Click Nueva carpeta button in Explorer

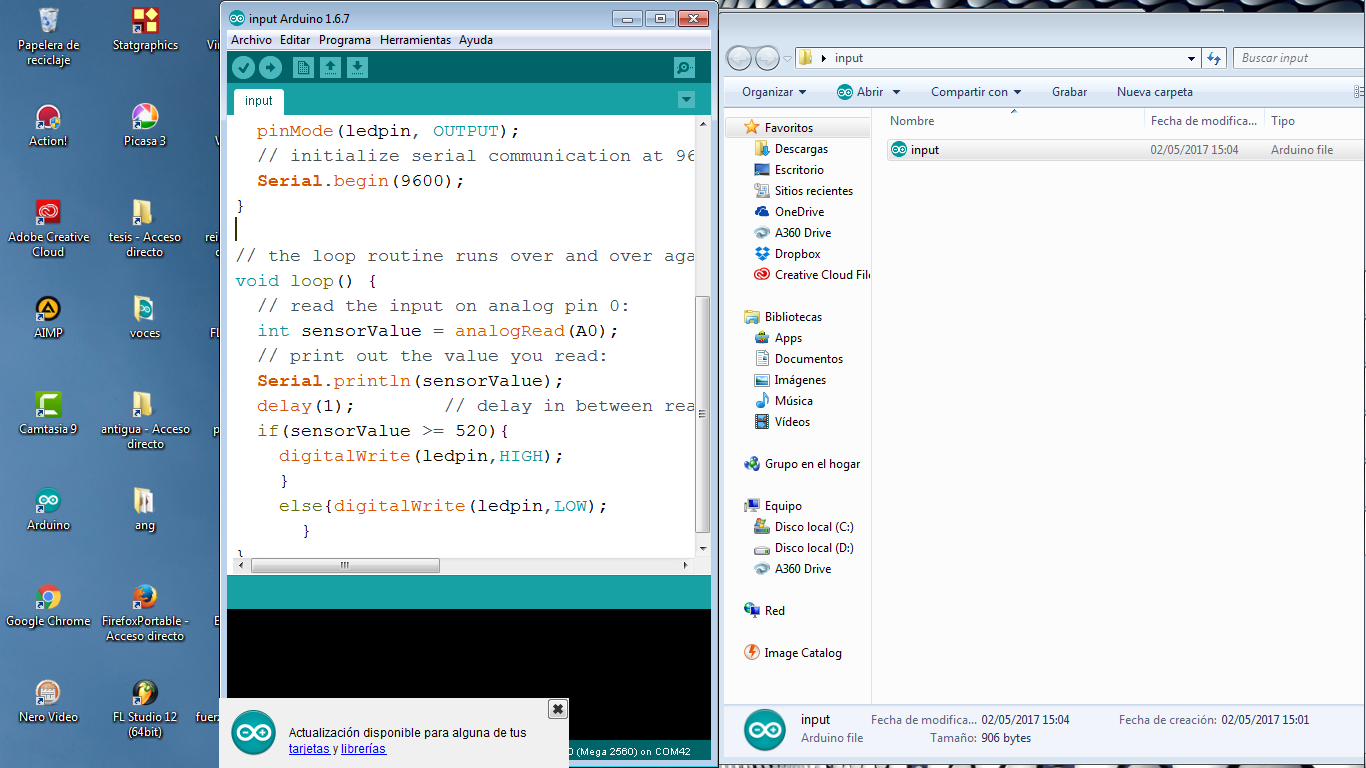1155,92
